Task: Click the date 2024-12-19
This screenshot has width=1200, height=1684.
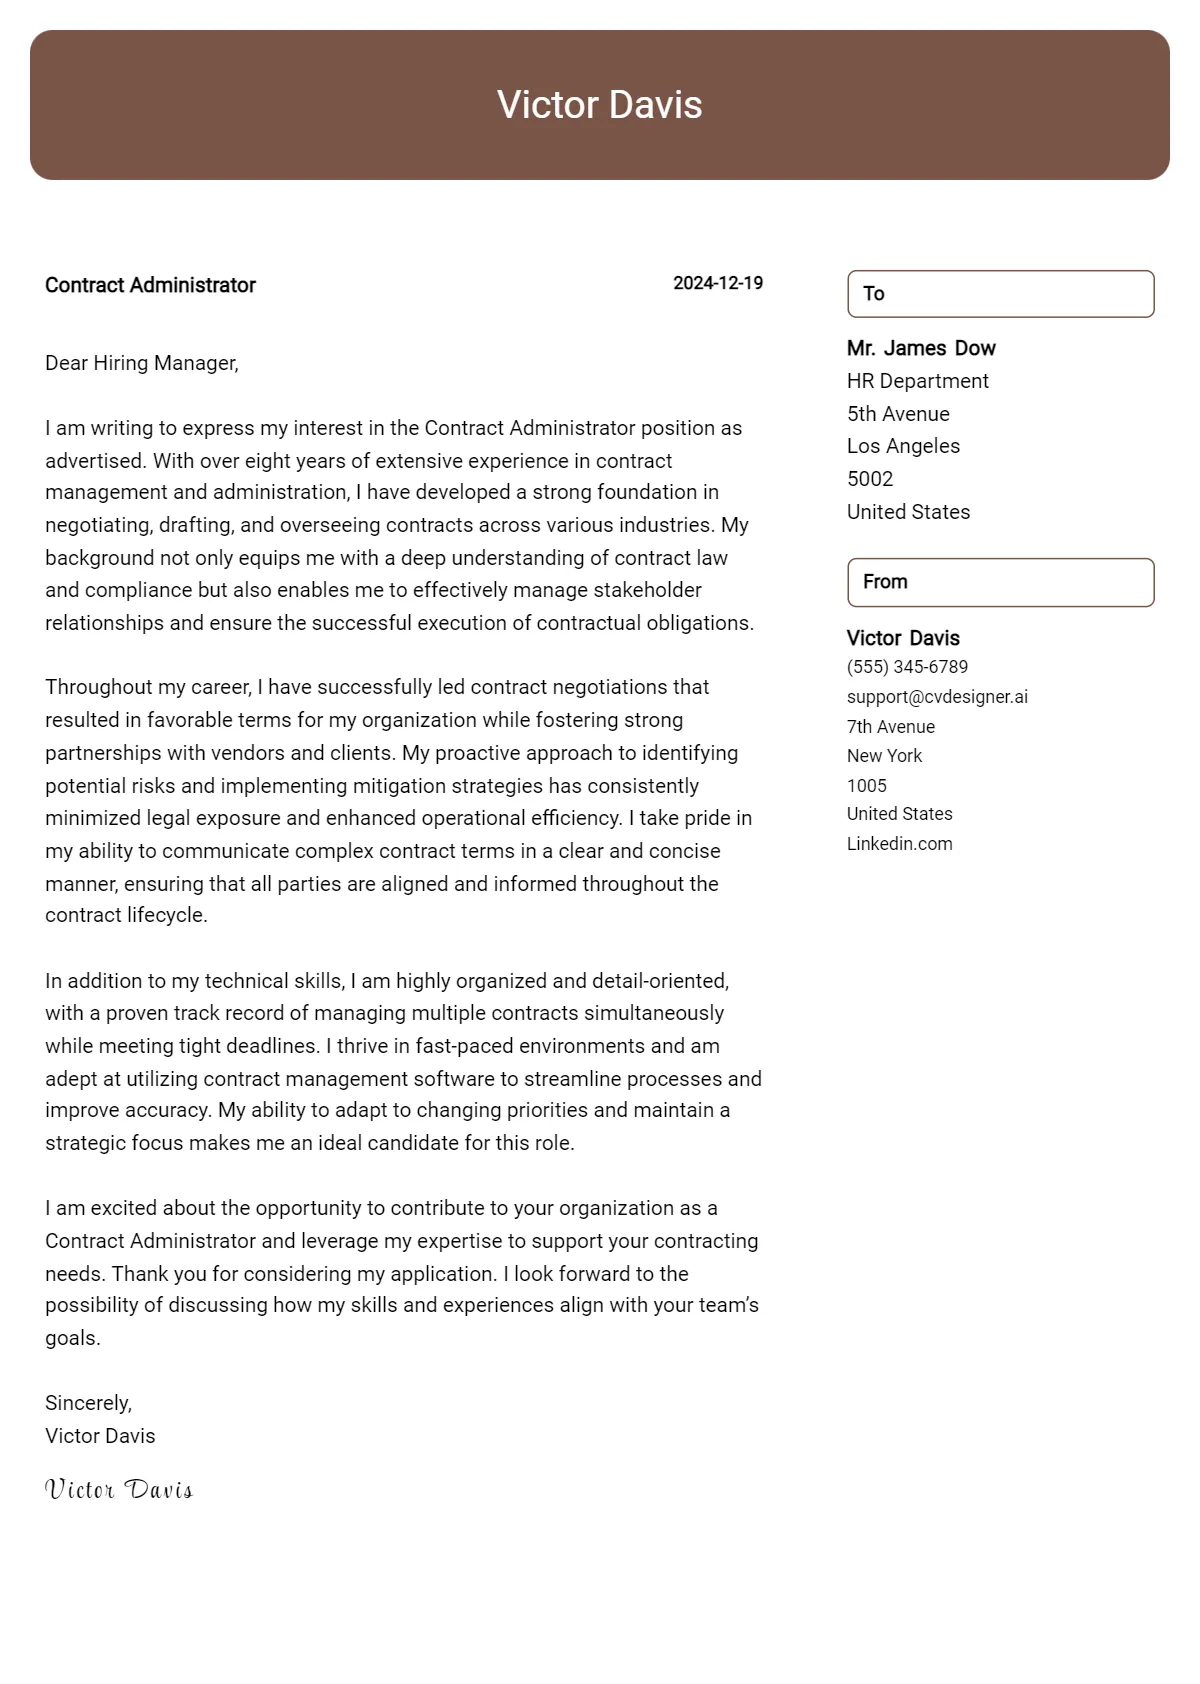Action: click(x=718, y=283)
